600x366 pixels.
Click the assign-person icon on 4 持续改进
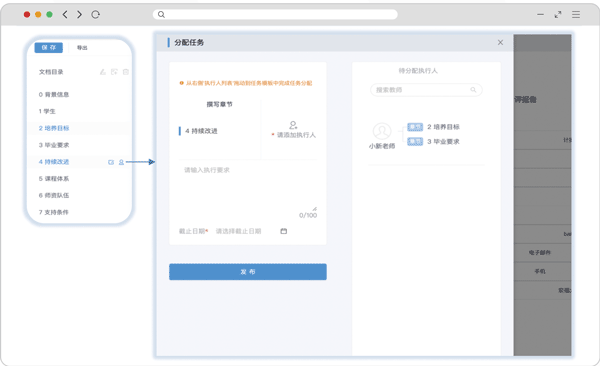121,162
